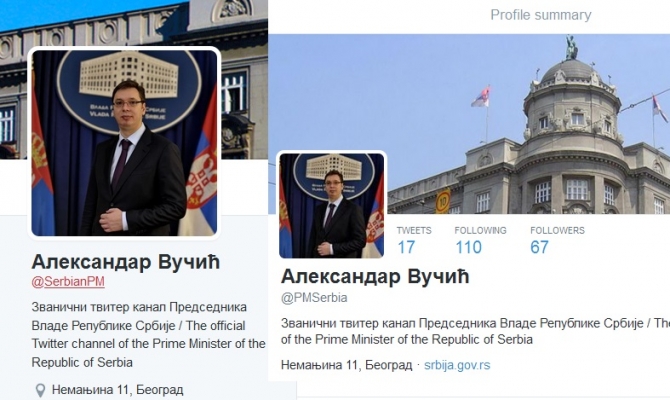Open the profile photo in Profile summary card
Viewport: 670px width, 400px height.
332,205
